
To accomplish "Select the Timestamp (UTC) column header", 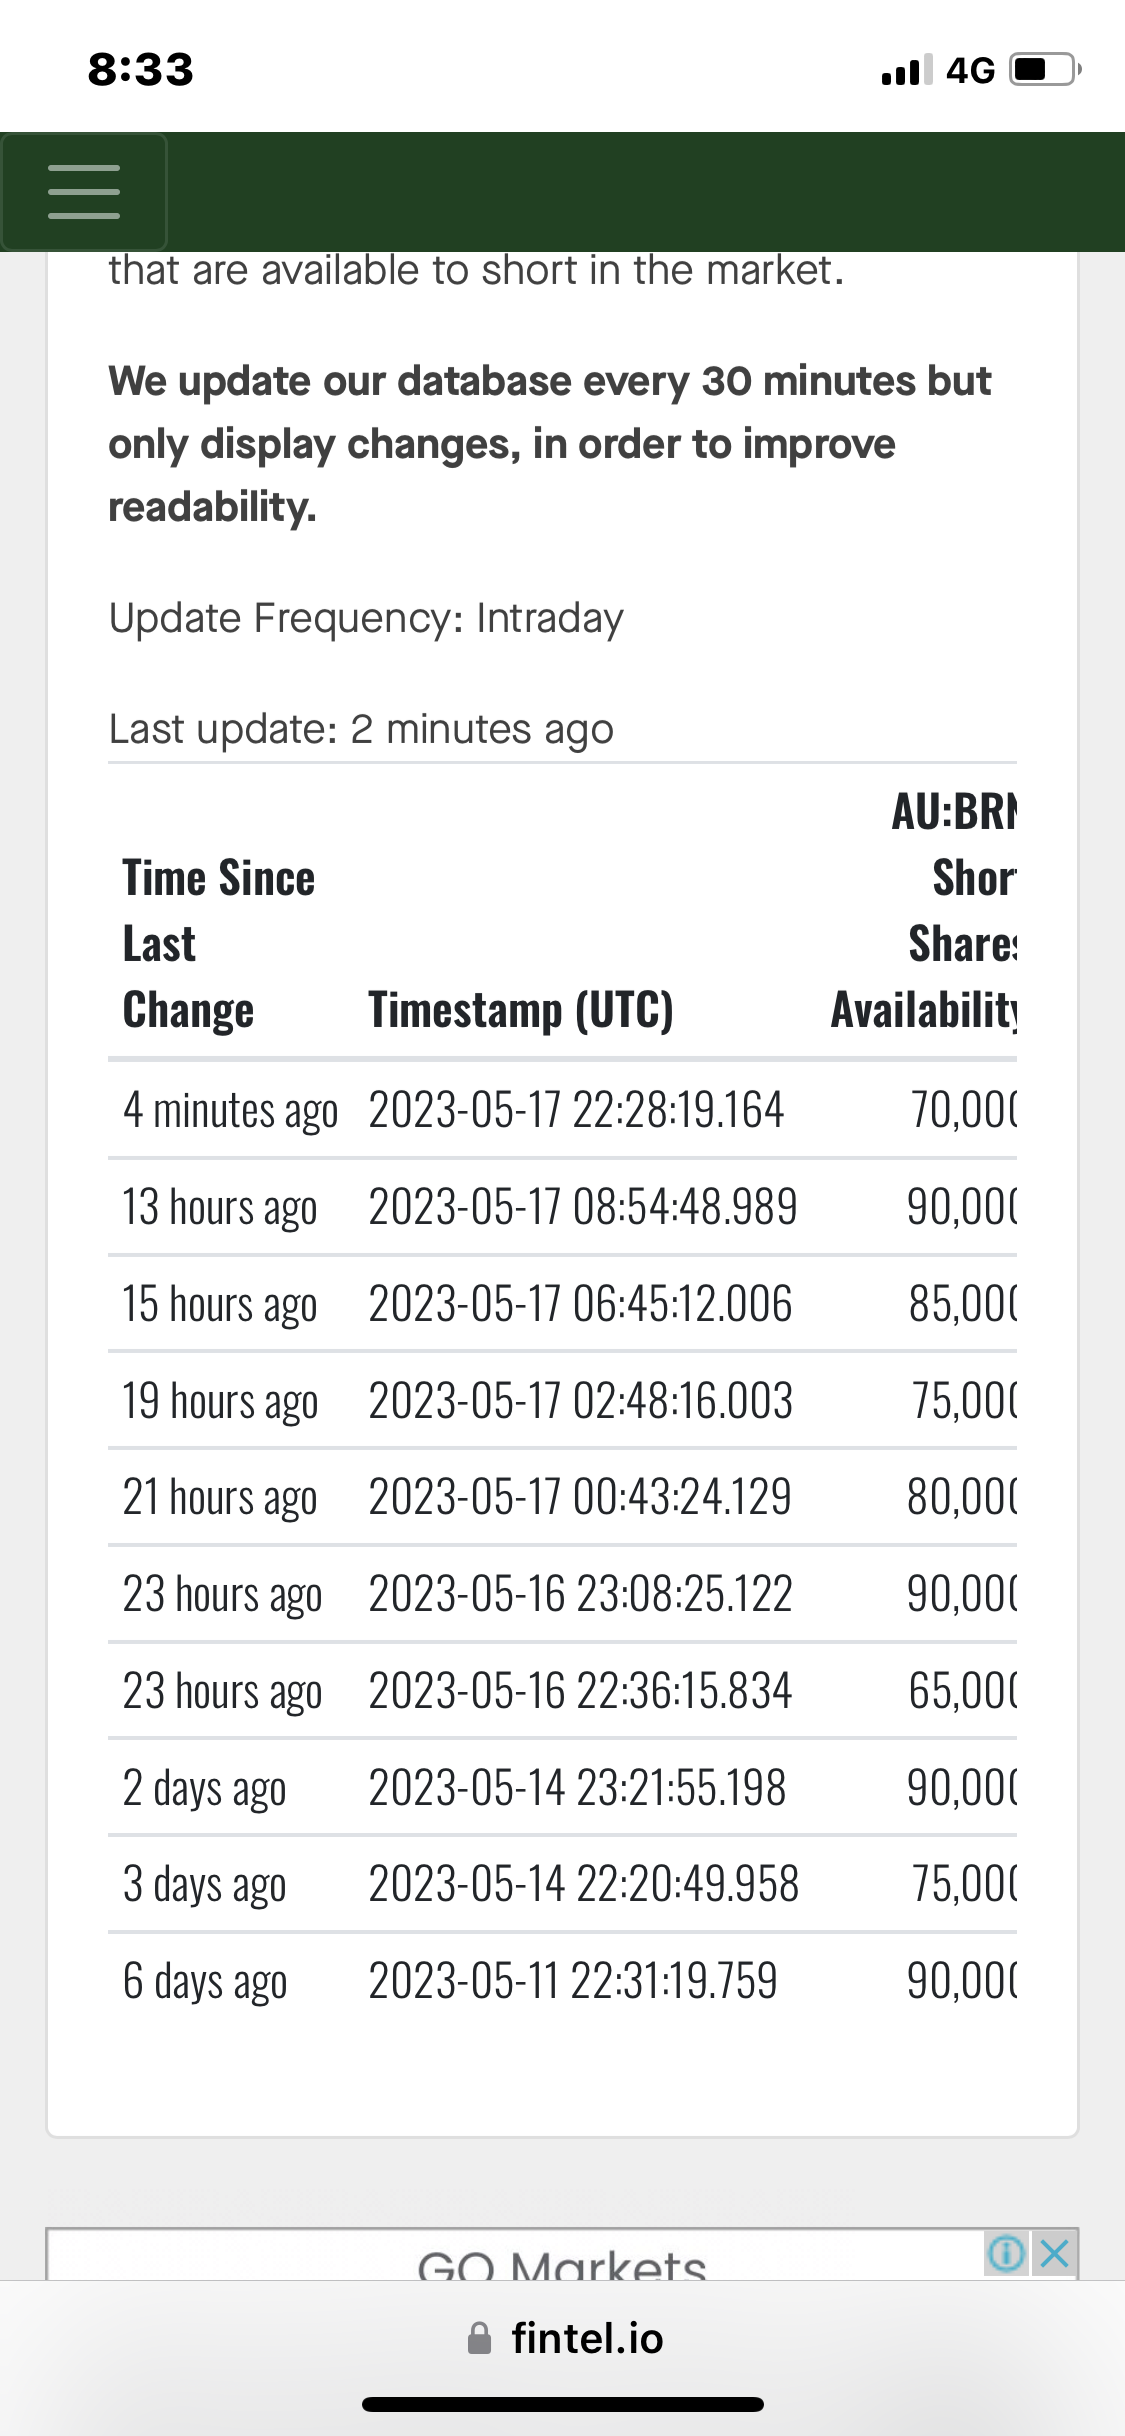I will tap(521, 1009).
